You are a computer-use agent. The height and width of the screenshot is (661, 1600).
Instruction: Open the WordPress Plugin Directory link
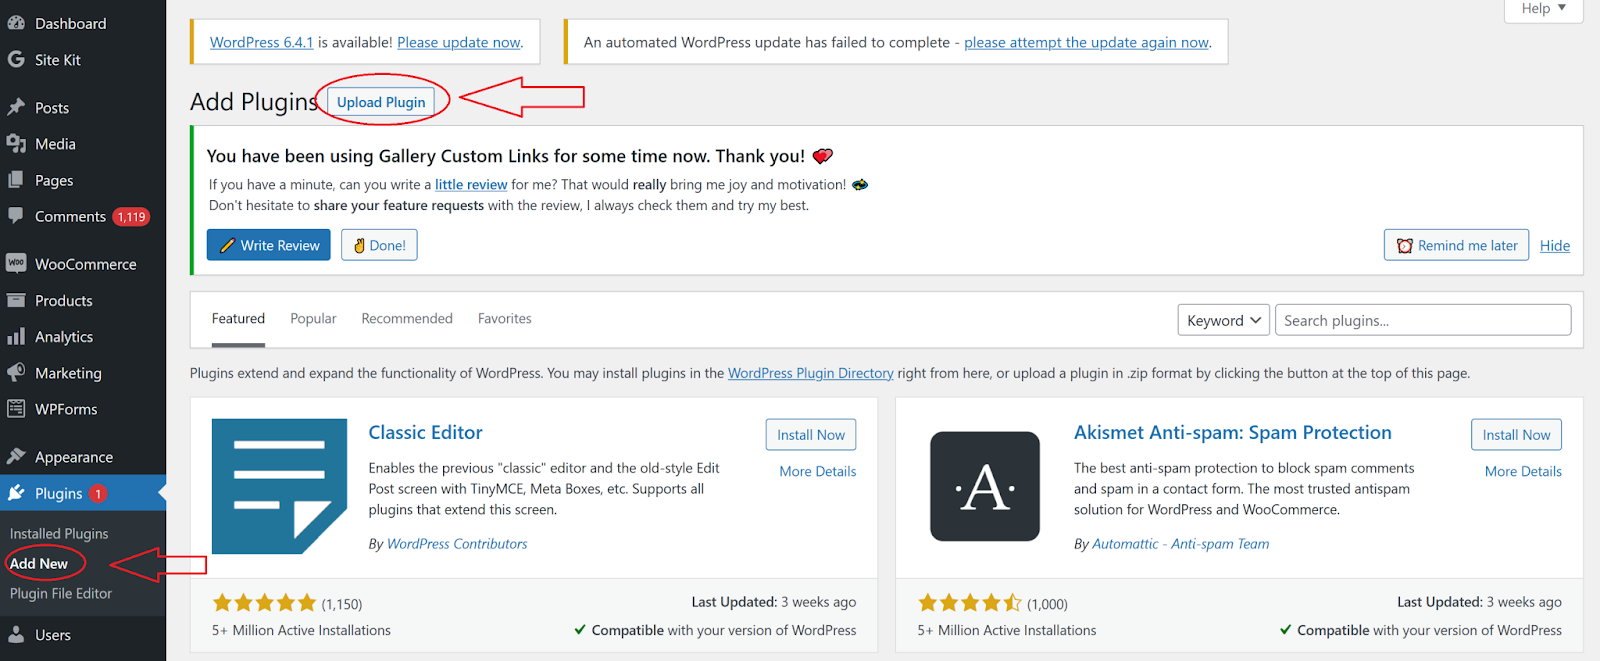pos(810,373)
